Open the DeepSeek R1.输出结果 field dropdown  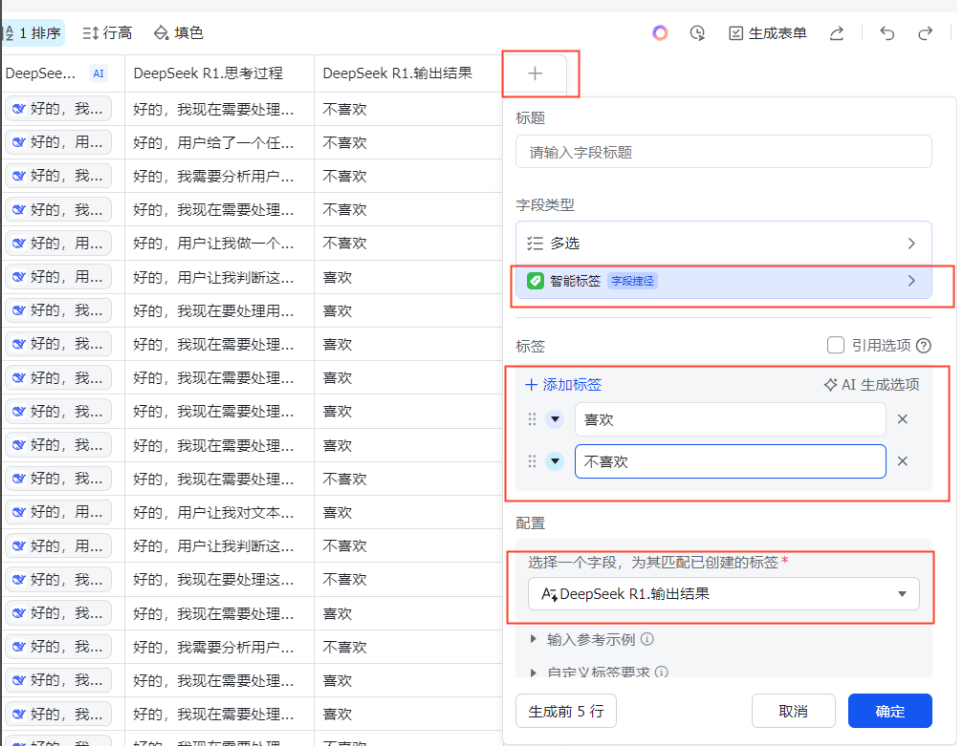(723, 593)
